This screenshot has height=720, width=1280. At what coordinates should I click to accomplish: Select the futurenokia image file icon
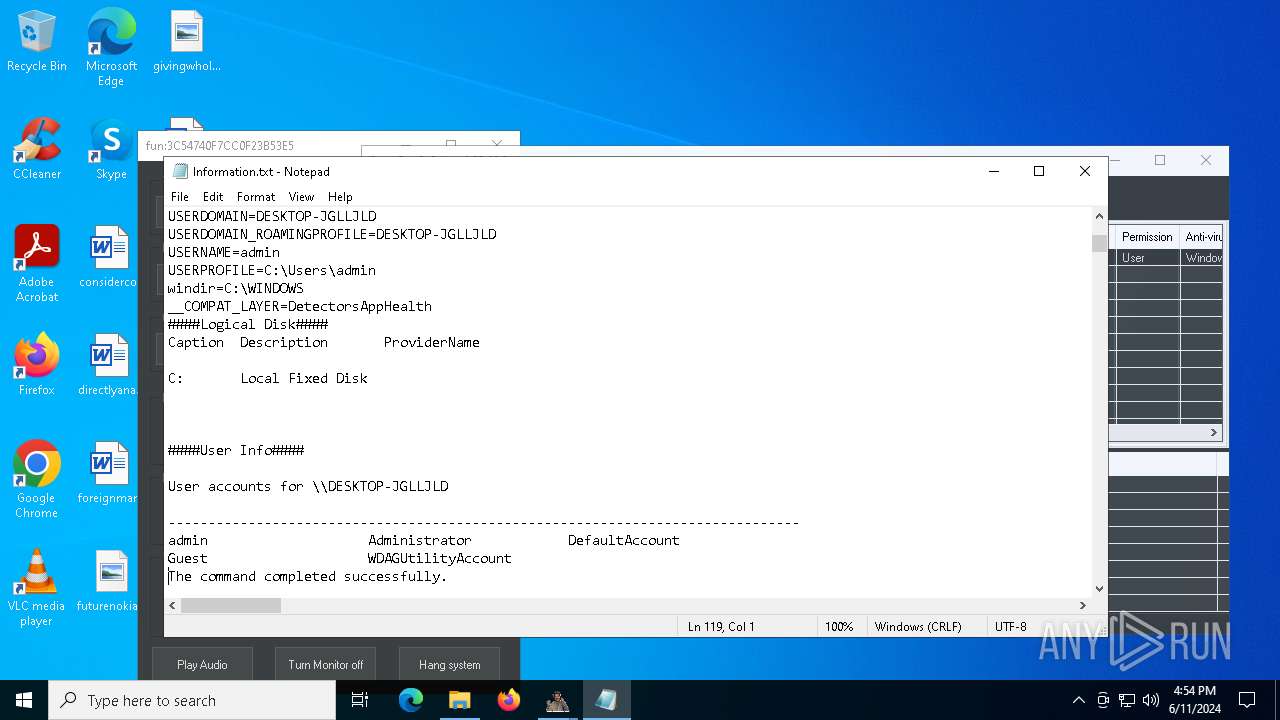[108, 581]
